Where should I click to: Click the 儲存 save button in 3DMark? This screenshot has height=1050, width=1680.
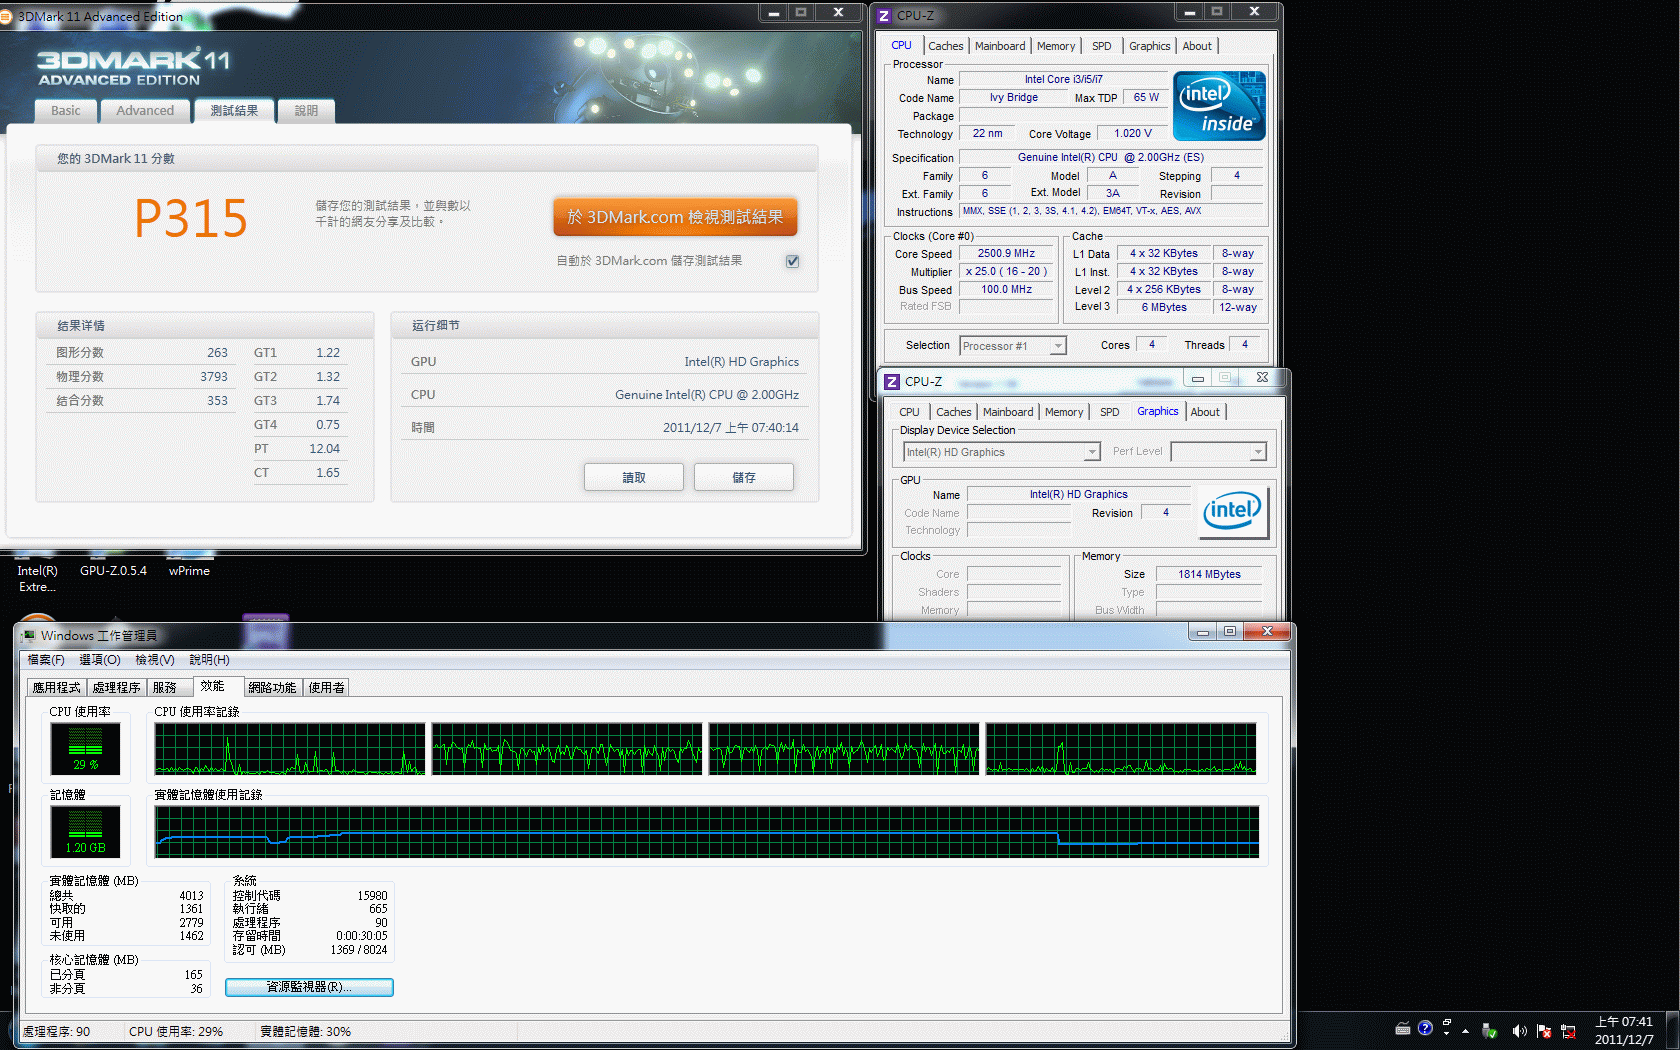coord(743,478)
